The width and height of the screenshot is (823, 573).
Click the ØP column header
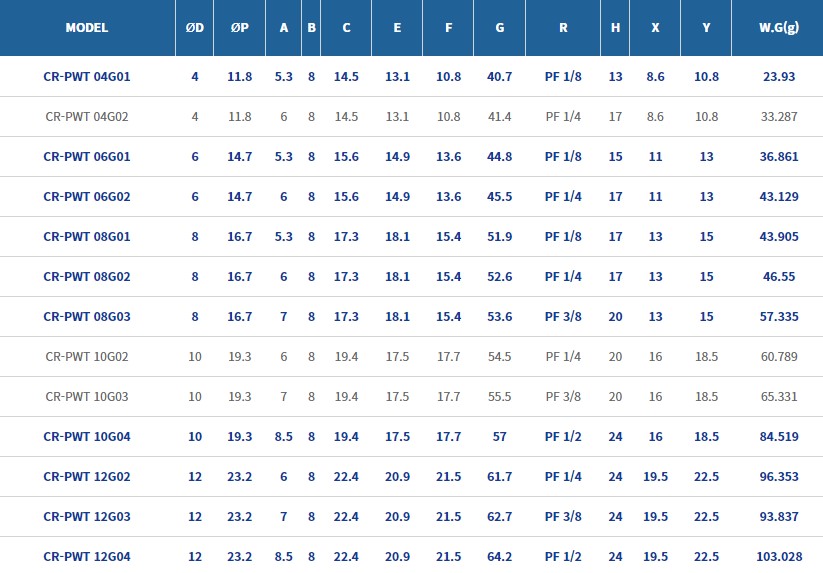coord(240,28)
